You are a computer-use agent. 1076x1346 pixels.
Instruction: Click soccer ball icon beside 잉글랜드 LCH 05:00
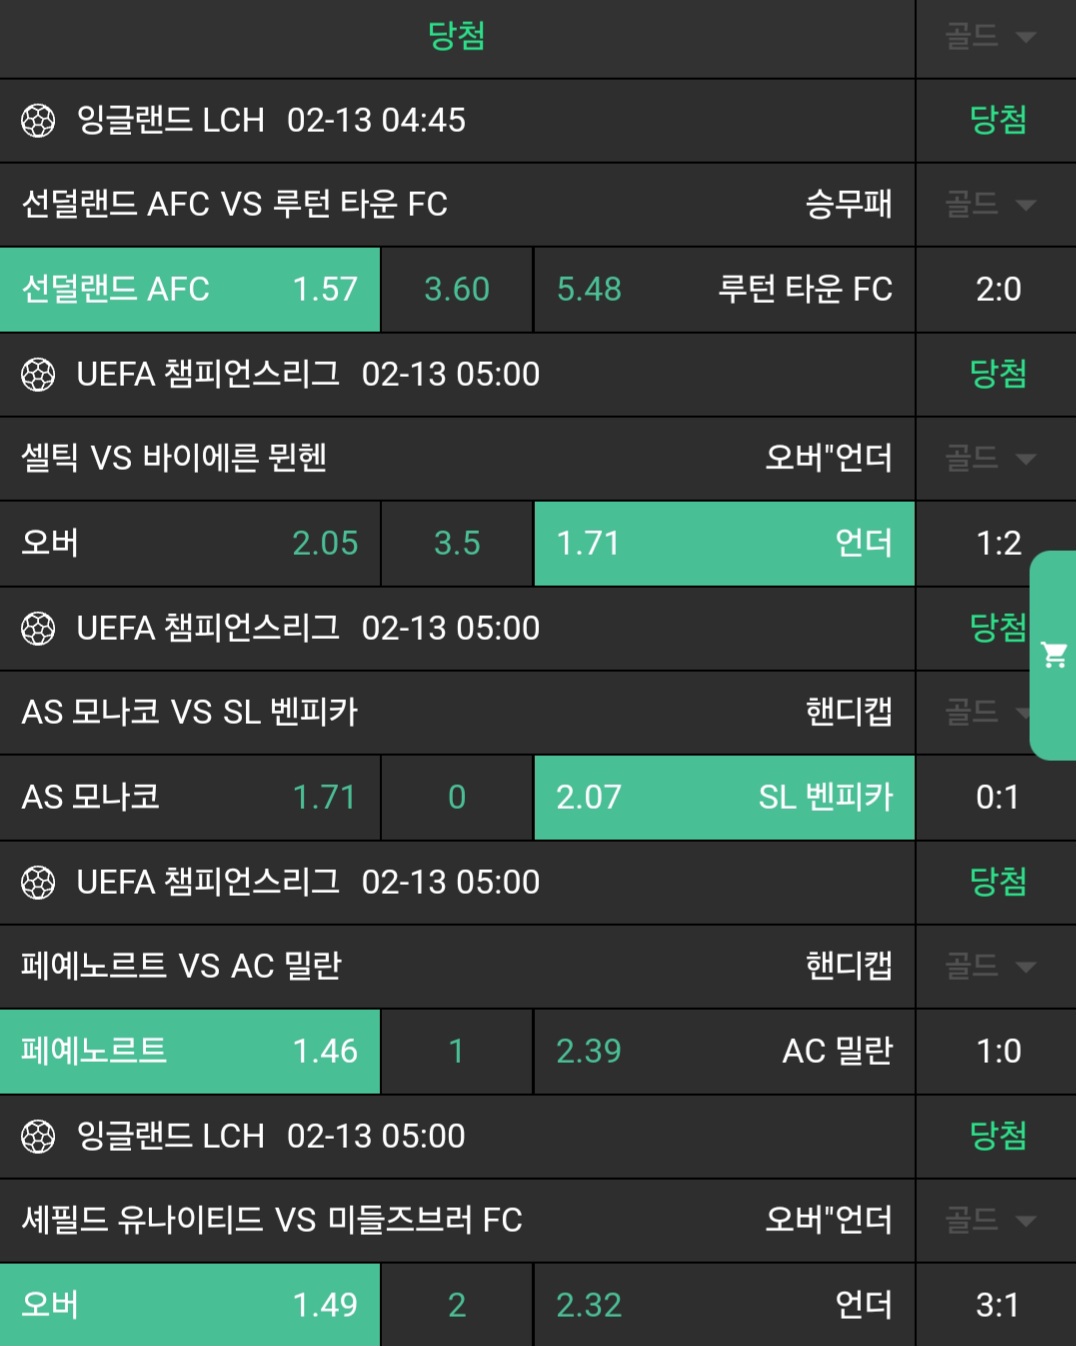pyautogui.click(x=38, y=1137)
